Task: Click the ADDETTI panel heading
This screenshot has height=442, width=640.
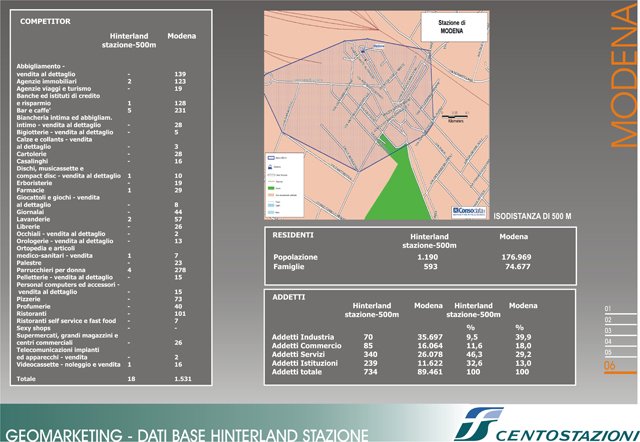Action: pos(289,297)
